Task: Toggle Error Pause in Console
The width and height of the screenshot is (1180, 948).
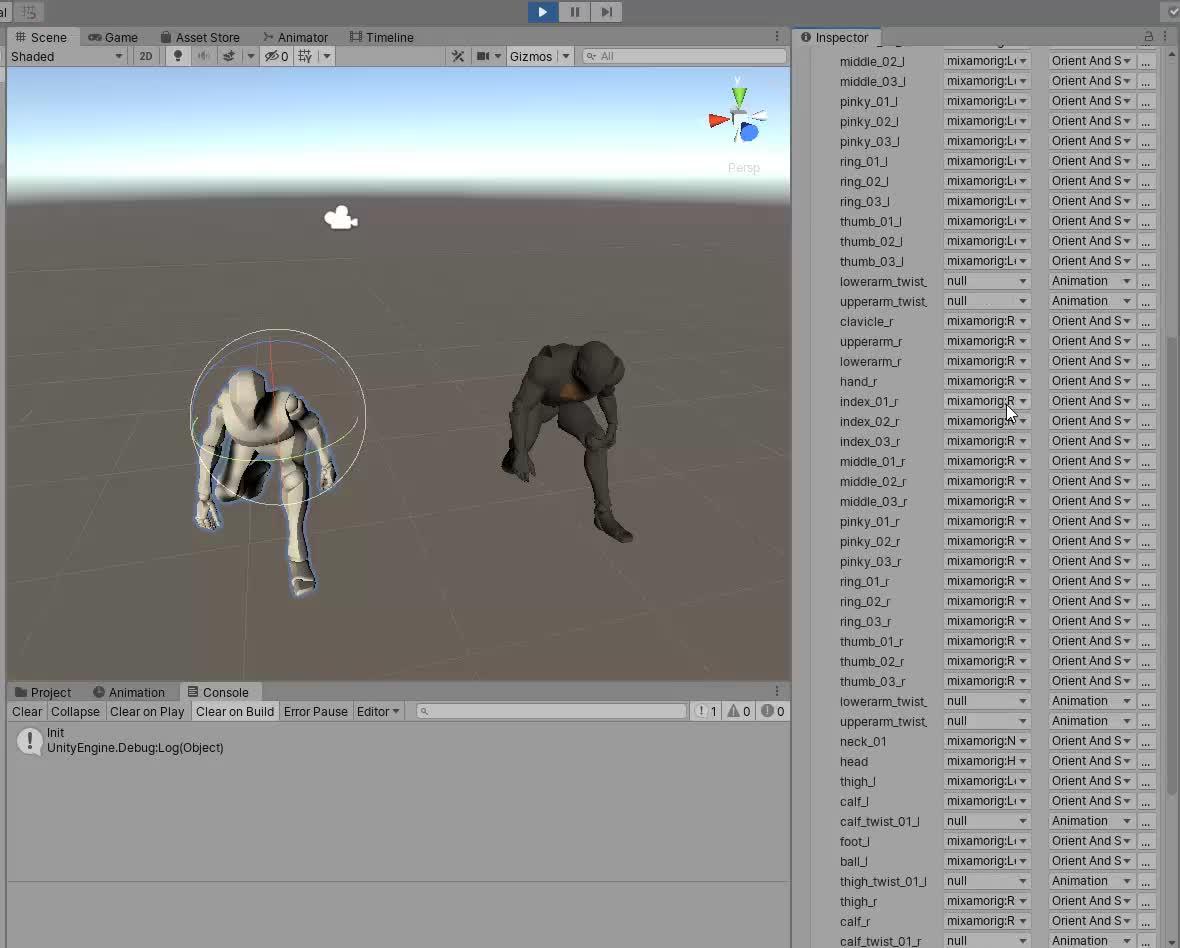Action: click(315, 712)
